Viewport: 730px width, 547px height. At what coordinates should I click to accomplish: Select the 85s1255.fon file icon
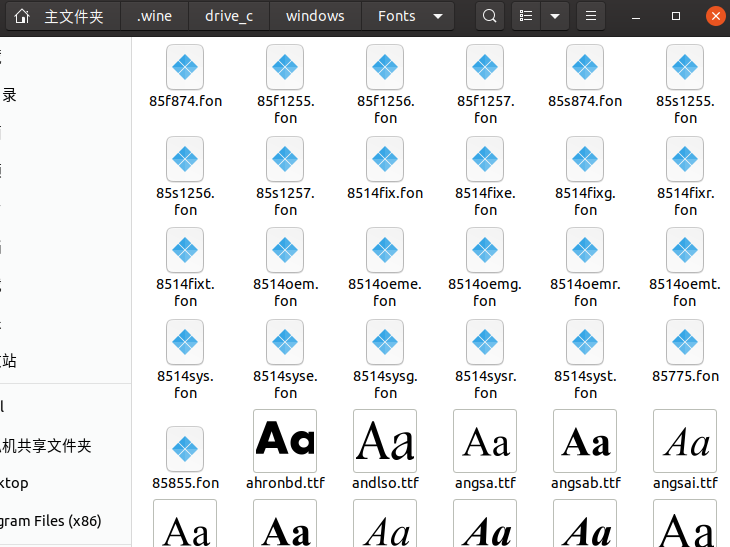point(685,67)
